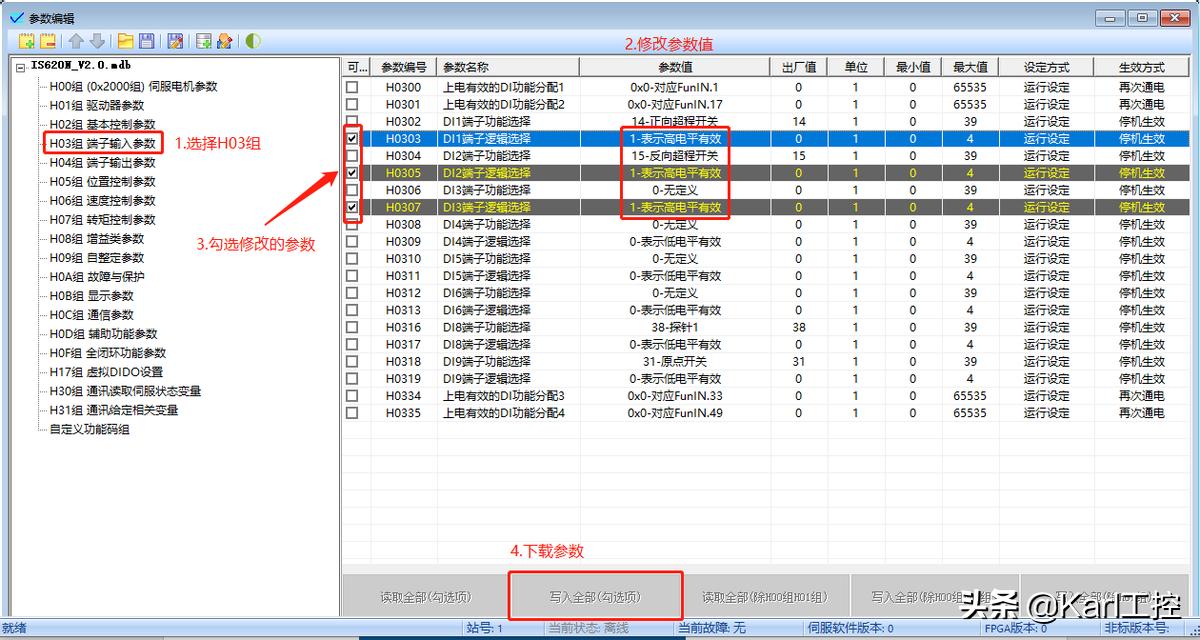Edit the H0302 value 14-正向超程开关
The width and height of the screenshot is (1200, 640).
click(x=675, y=121)
